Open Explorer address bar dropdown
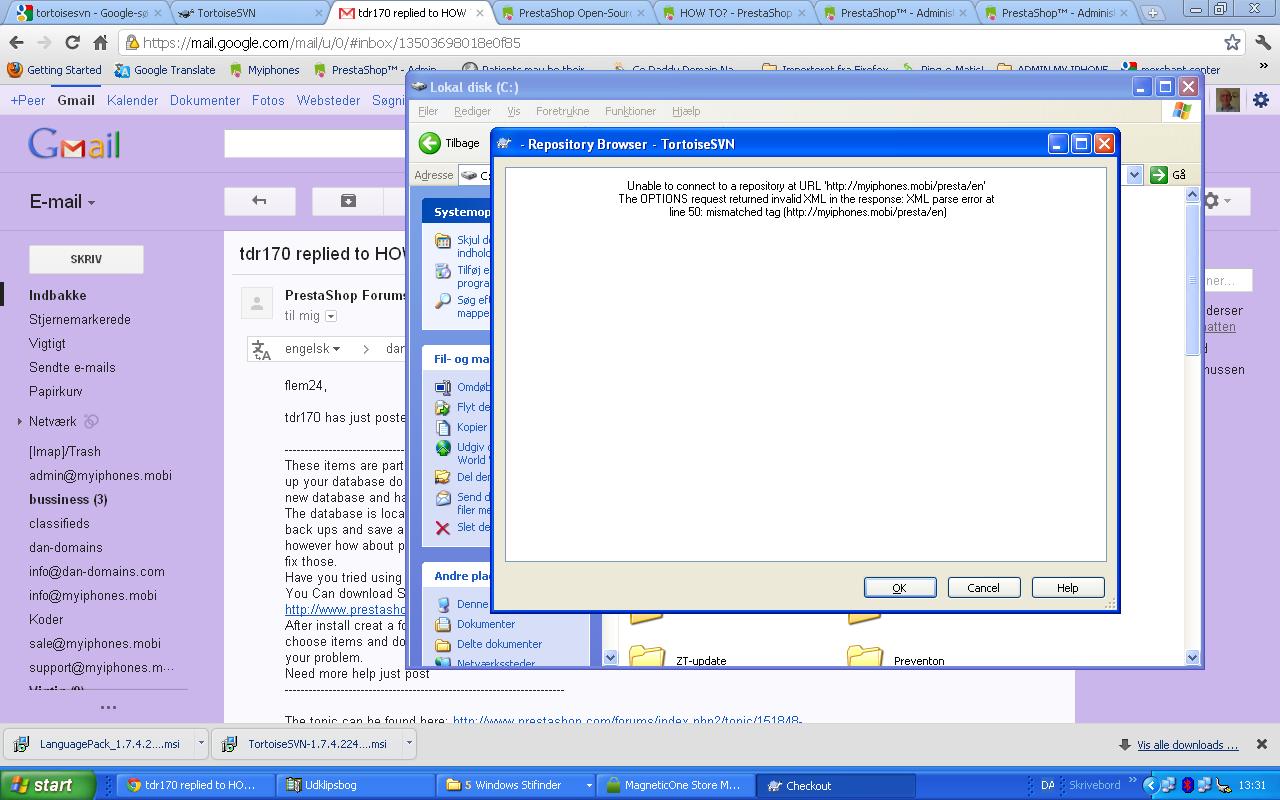Viewport: 1280px width, 800px height. pos(1134,175)
